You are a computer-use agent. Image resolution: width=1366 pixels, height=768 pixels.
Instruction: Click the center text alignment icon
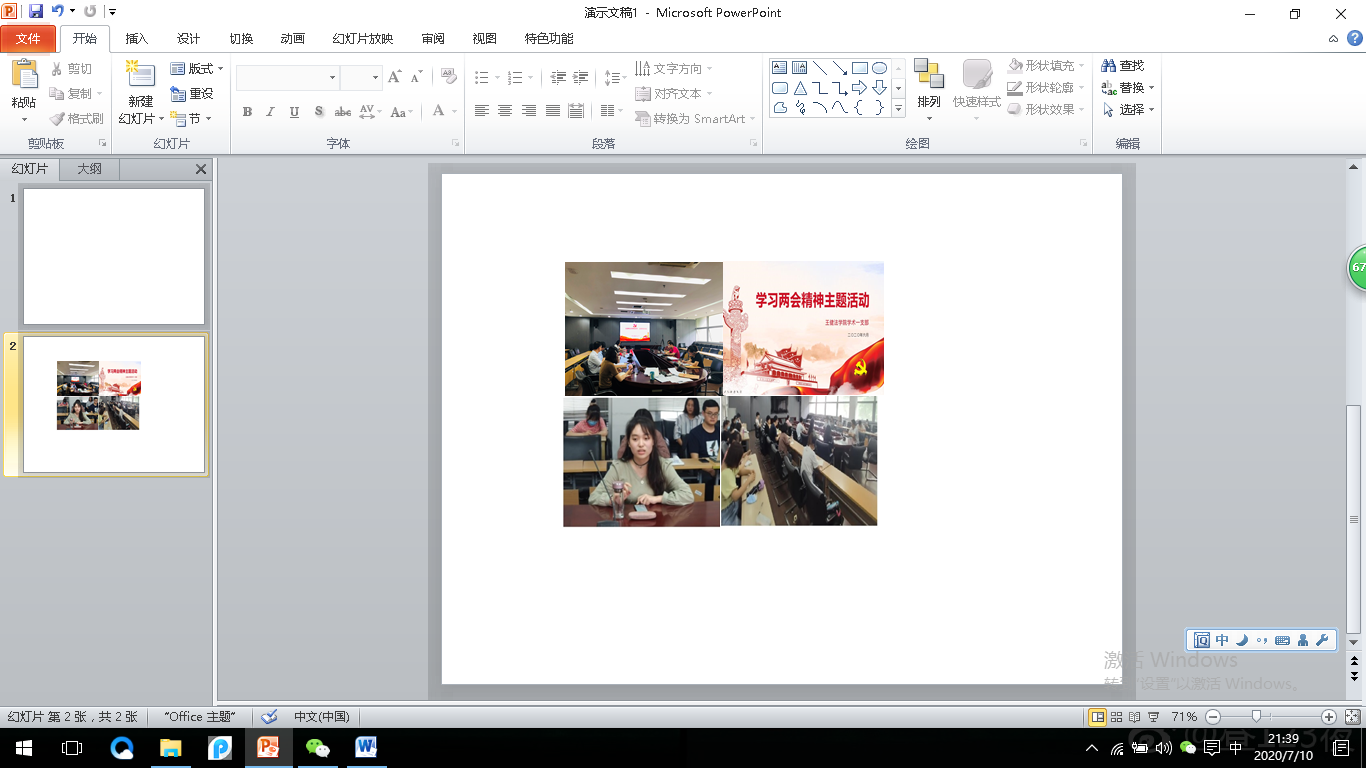(x=505, y=111)
